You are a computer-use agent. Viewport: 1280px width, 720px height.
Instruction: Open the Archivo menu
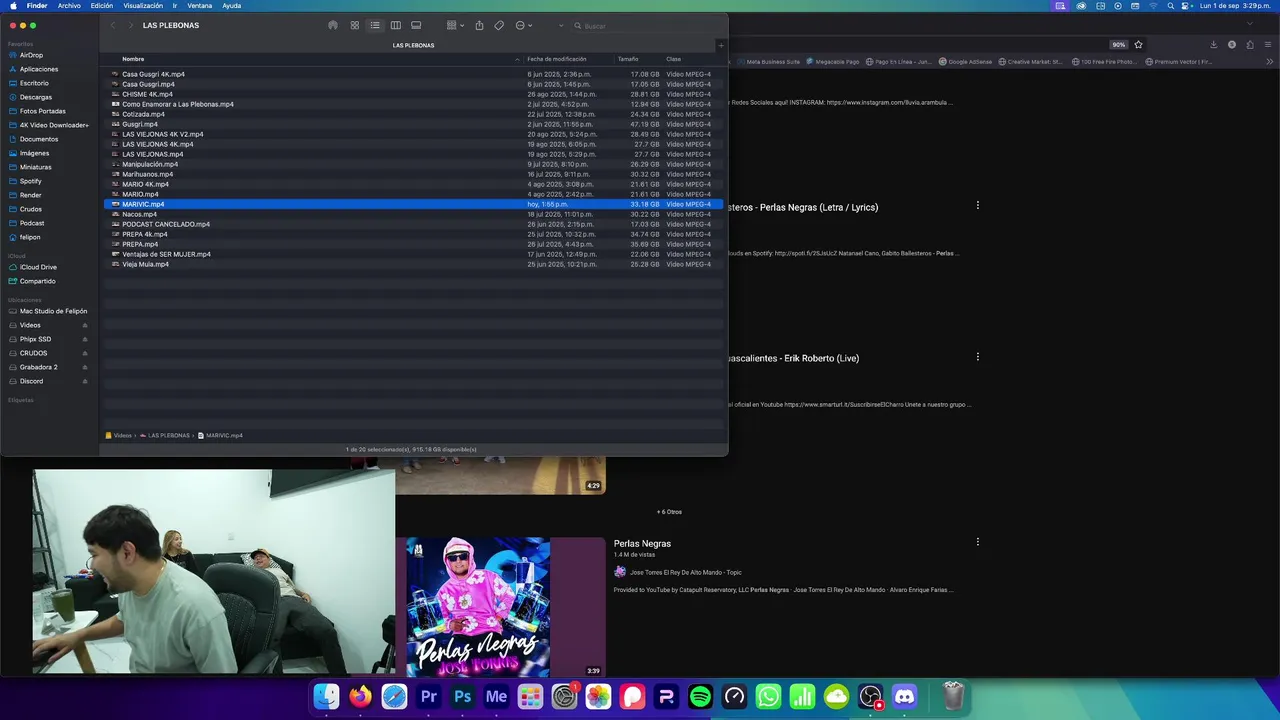[x=69, y=6]
